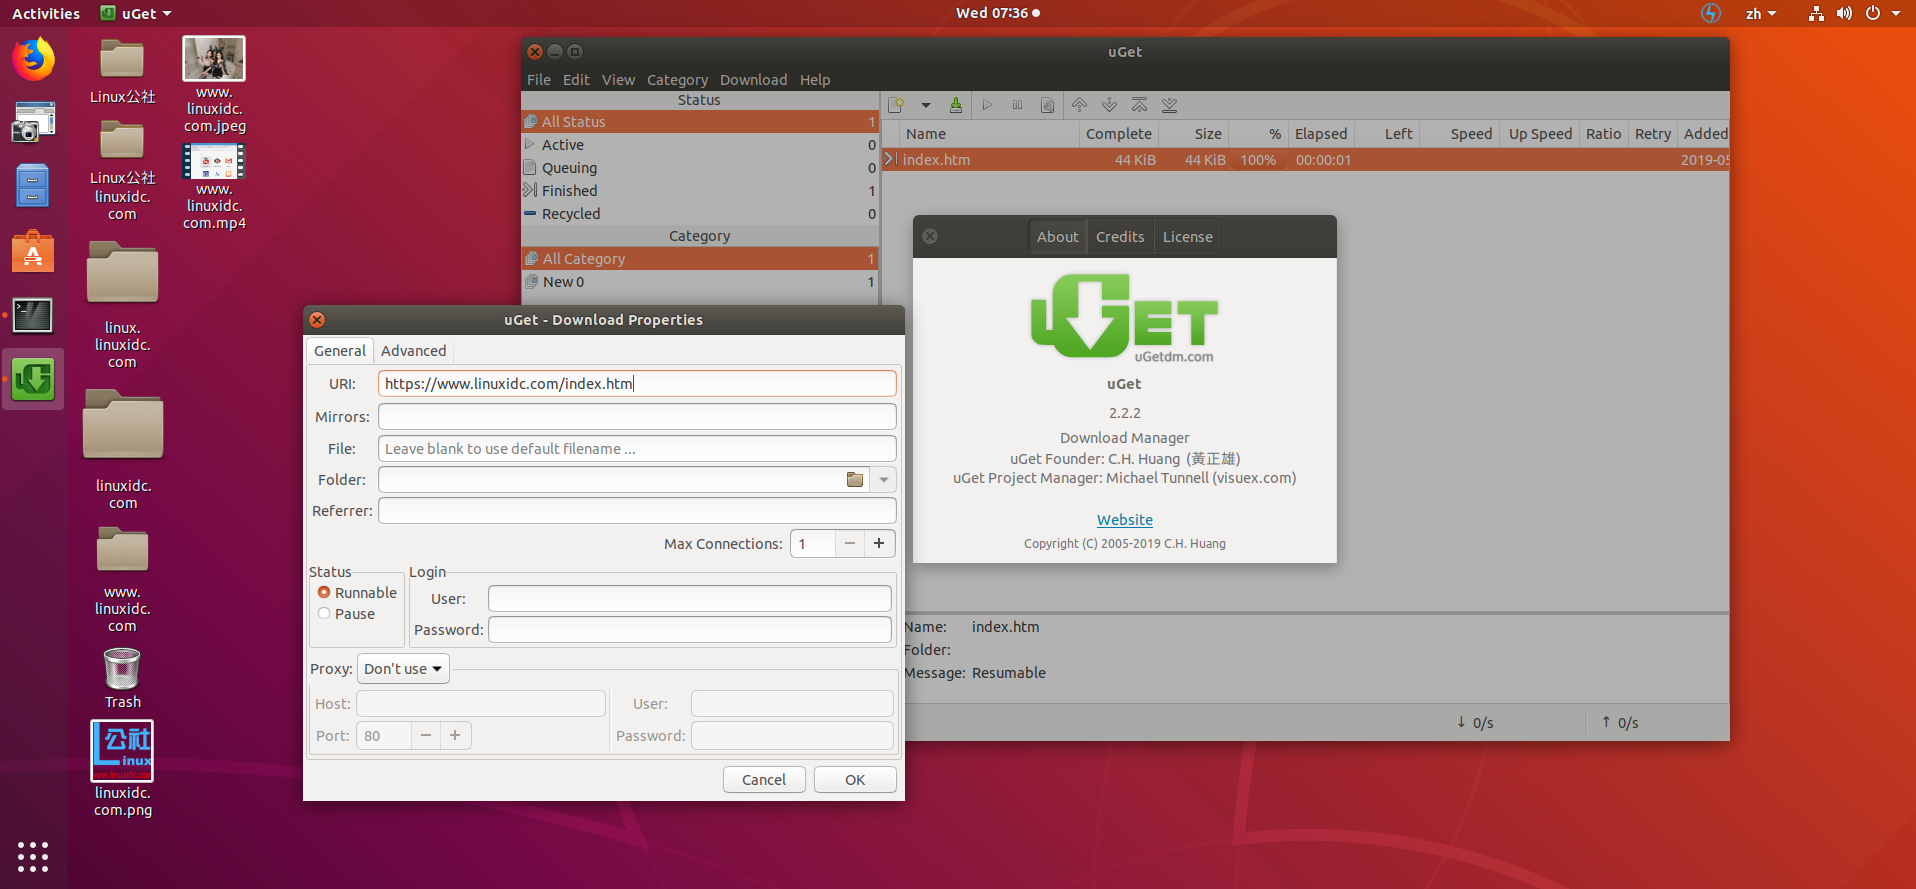
Task: Select All Status row in Status list
Action: pos(700,122)
